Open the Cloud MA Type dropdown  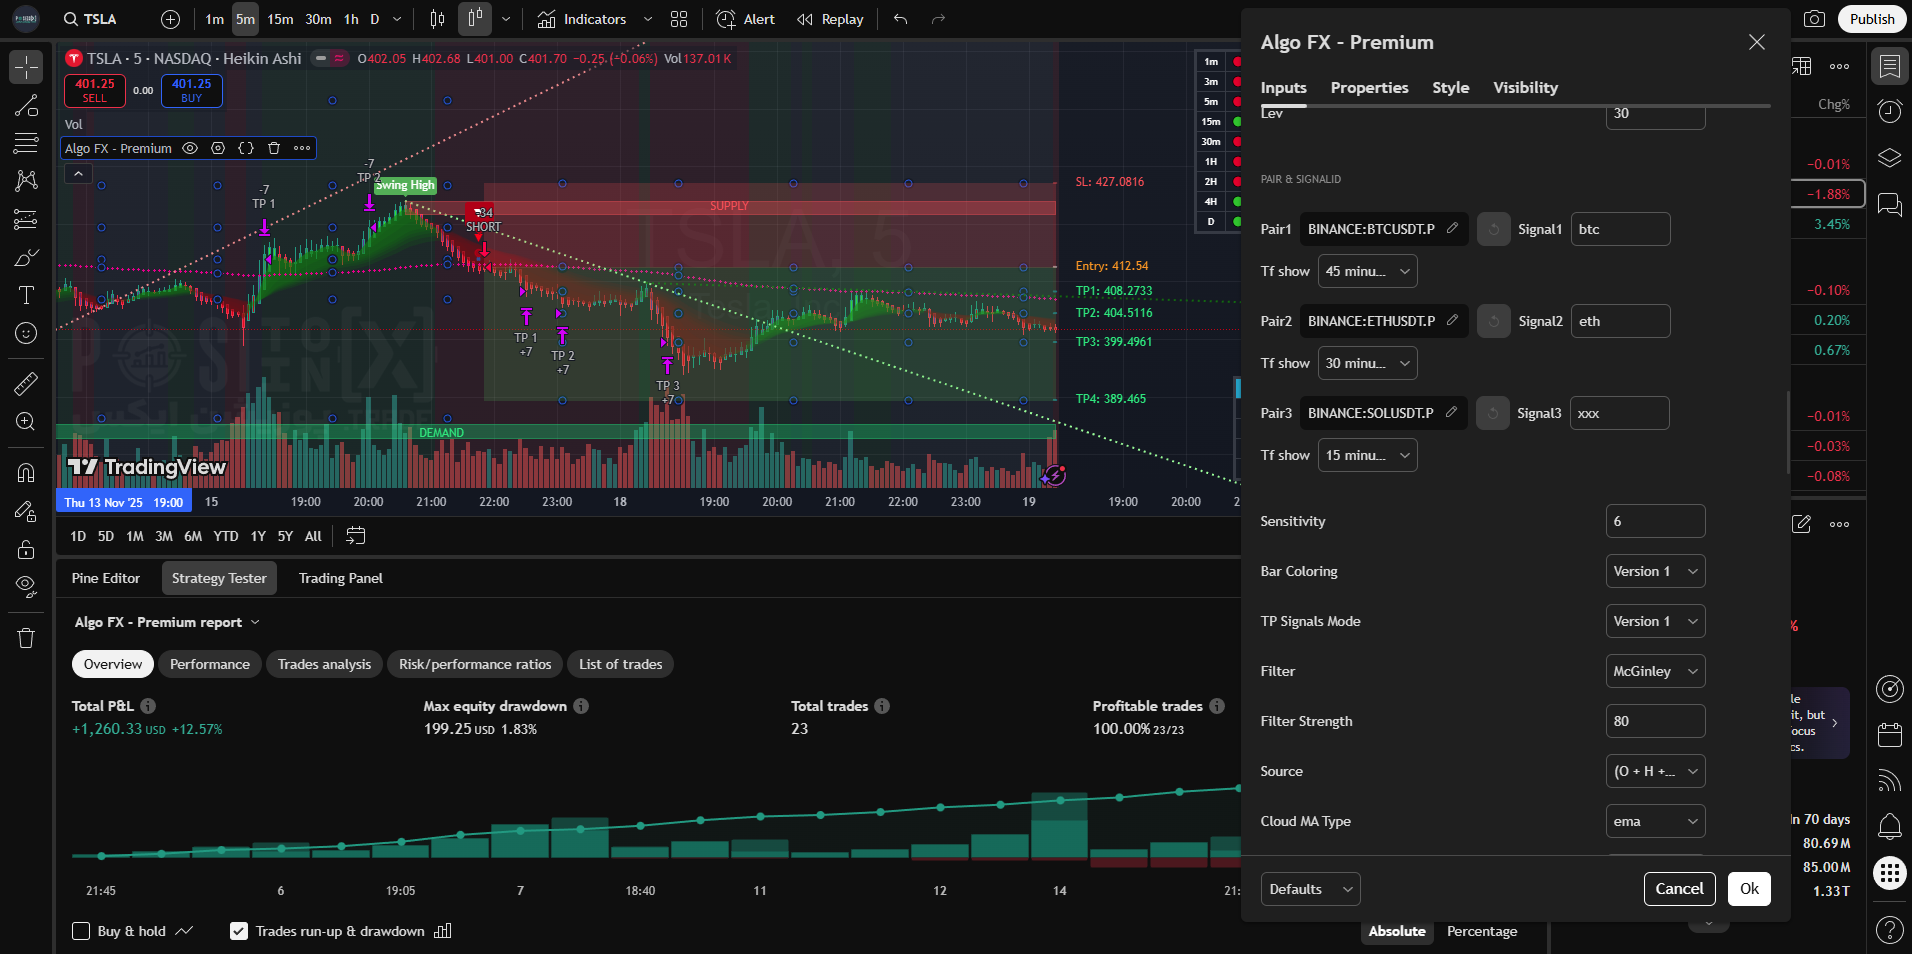[x=1654, y=821]
